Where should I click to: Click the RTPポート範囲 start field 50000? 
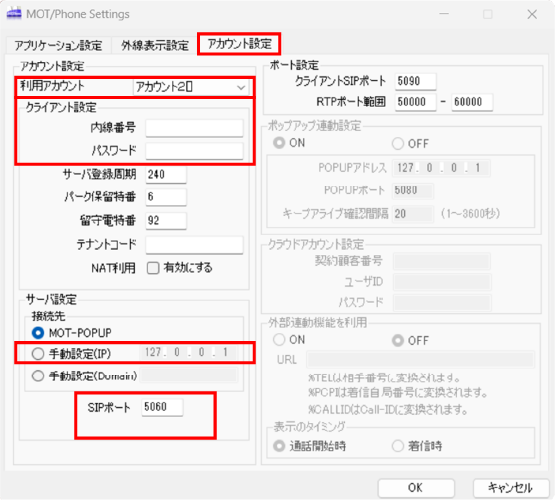pos(416,102)
